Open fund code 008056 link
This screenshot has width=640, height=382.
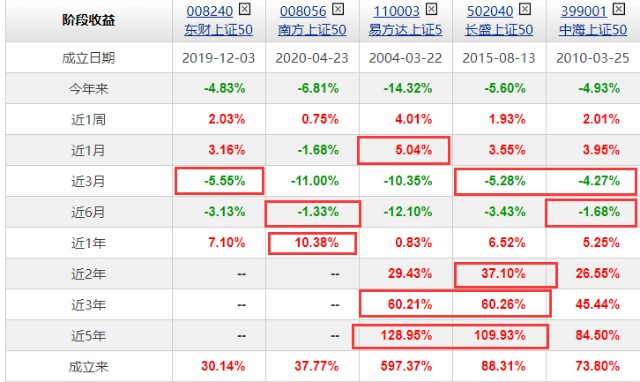(303, 11)
